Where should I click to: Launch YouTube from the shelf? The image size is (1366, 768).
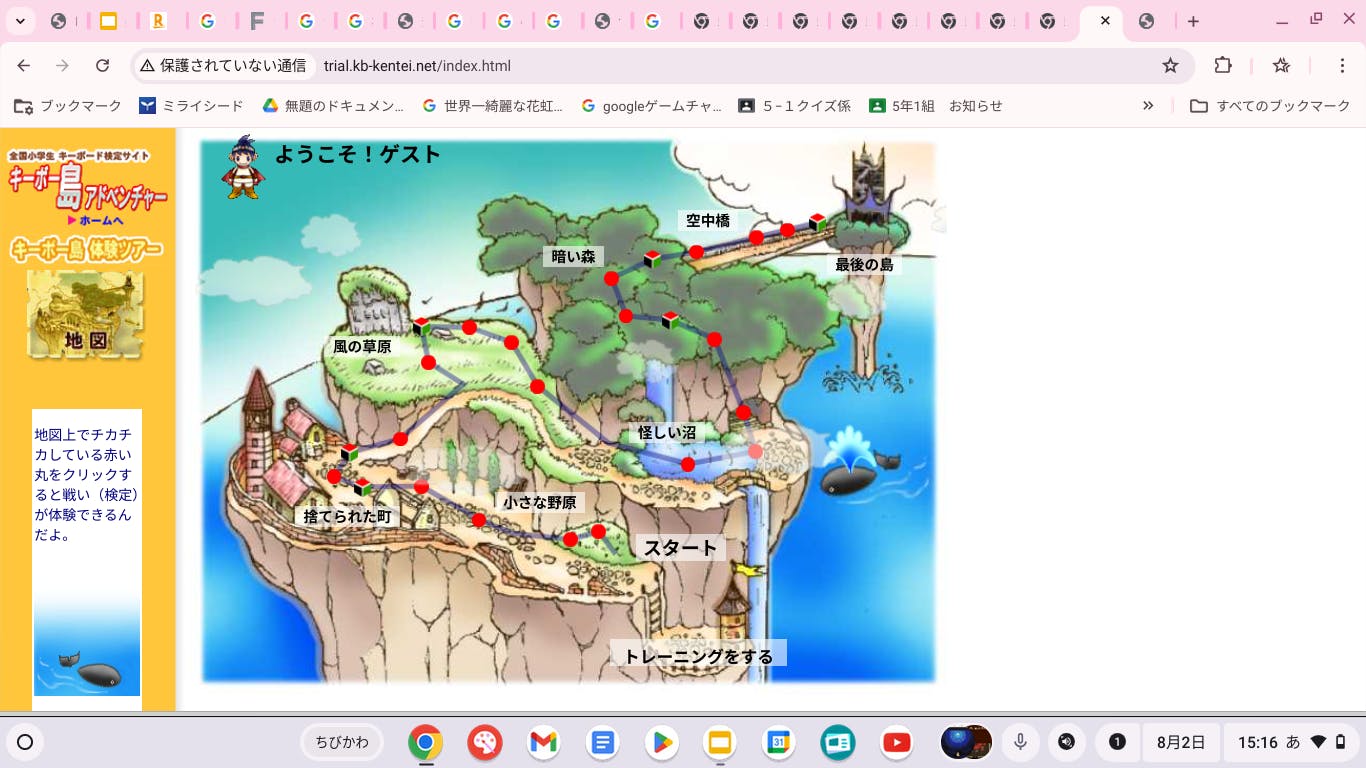pyautogui.click(x=897, y=742)
